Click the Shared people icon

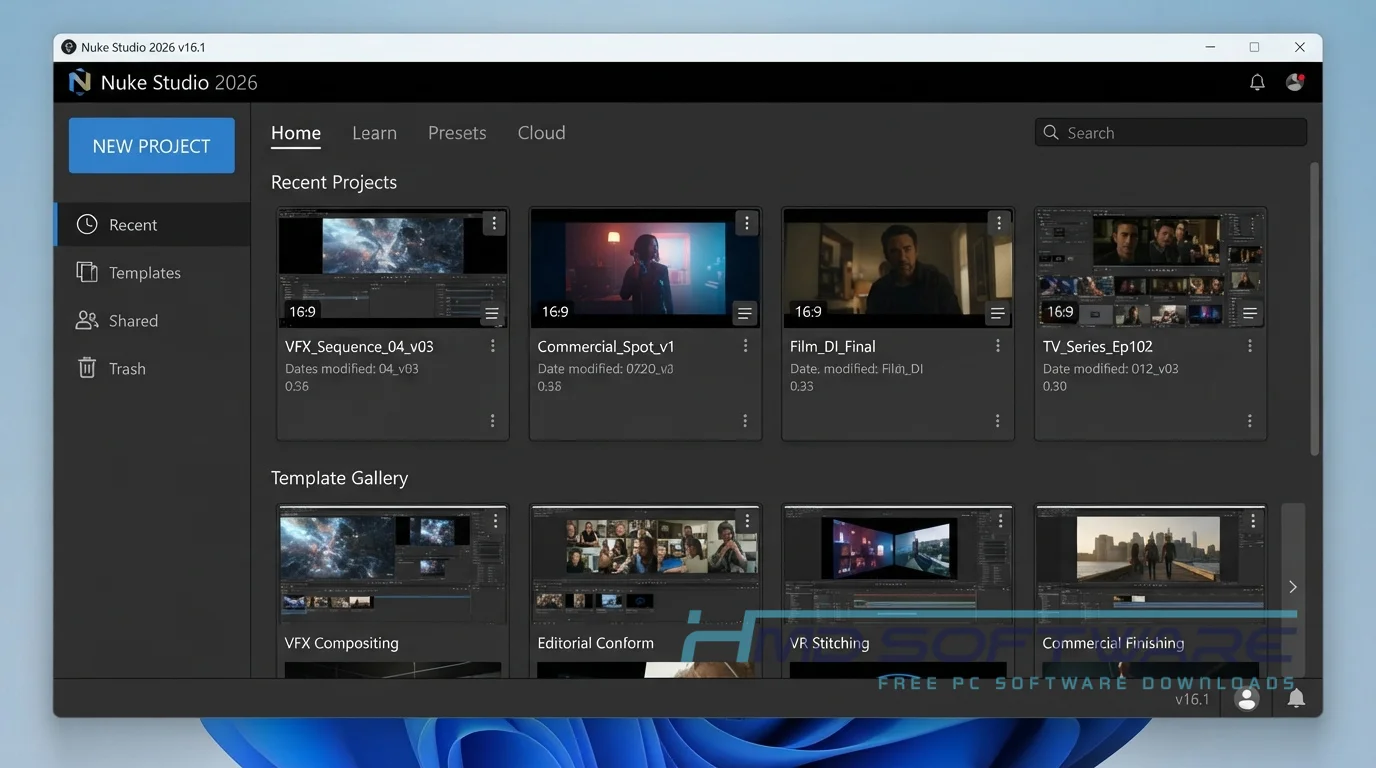click(x=87, y=320)
